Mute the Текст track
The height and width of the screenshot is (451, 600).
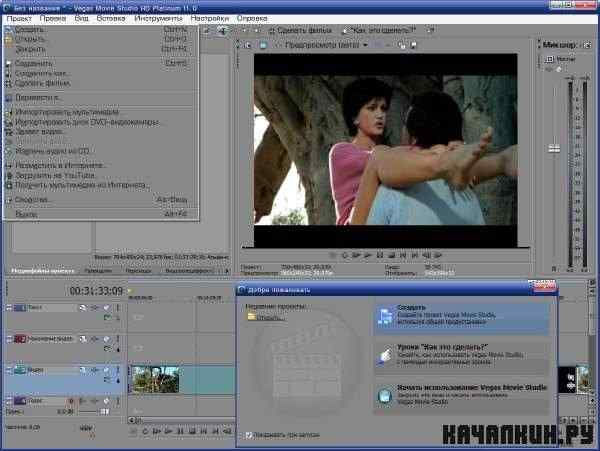point(107,308)
